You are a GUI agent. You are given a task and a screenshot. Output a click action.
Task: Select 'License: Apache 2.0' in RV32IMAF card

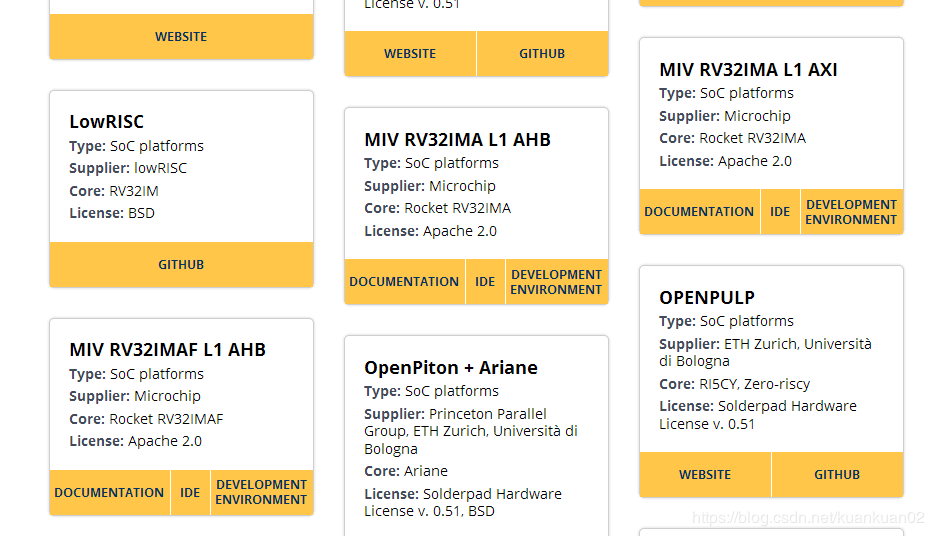tap(136, 441)
